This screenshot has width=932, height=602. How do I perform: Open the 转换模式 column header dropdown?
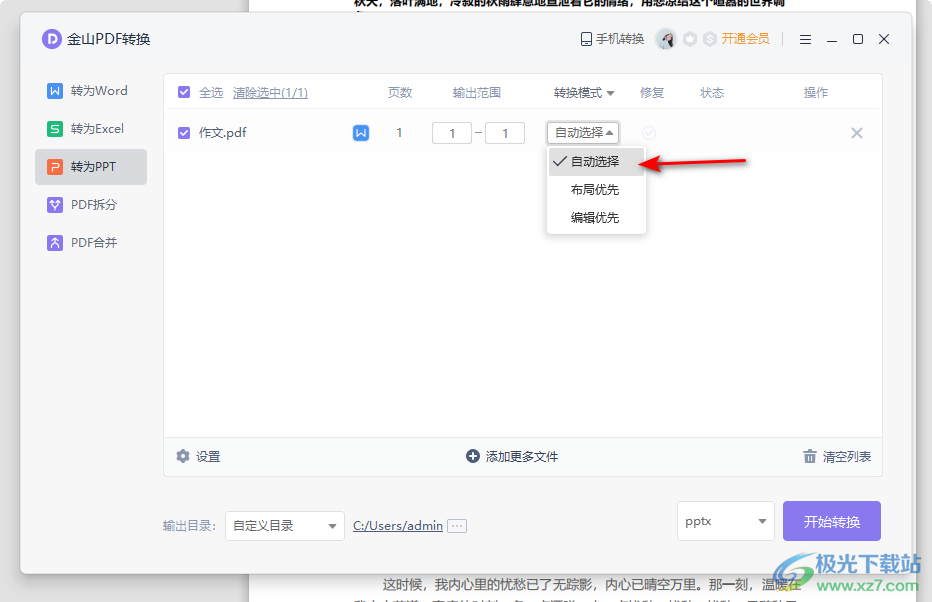[x=584, y=93]
